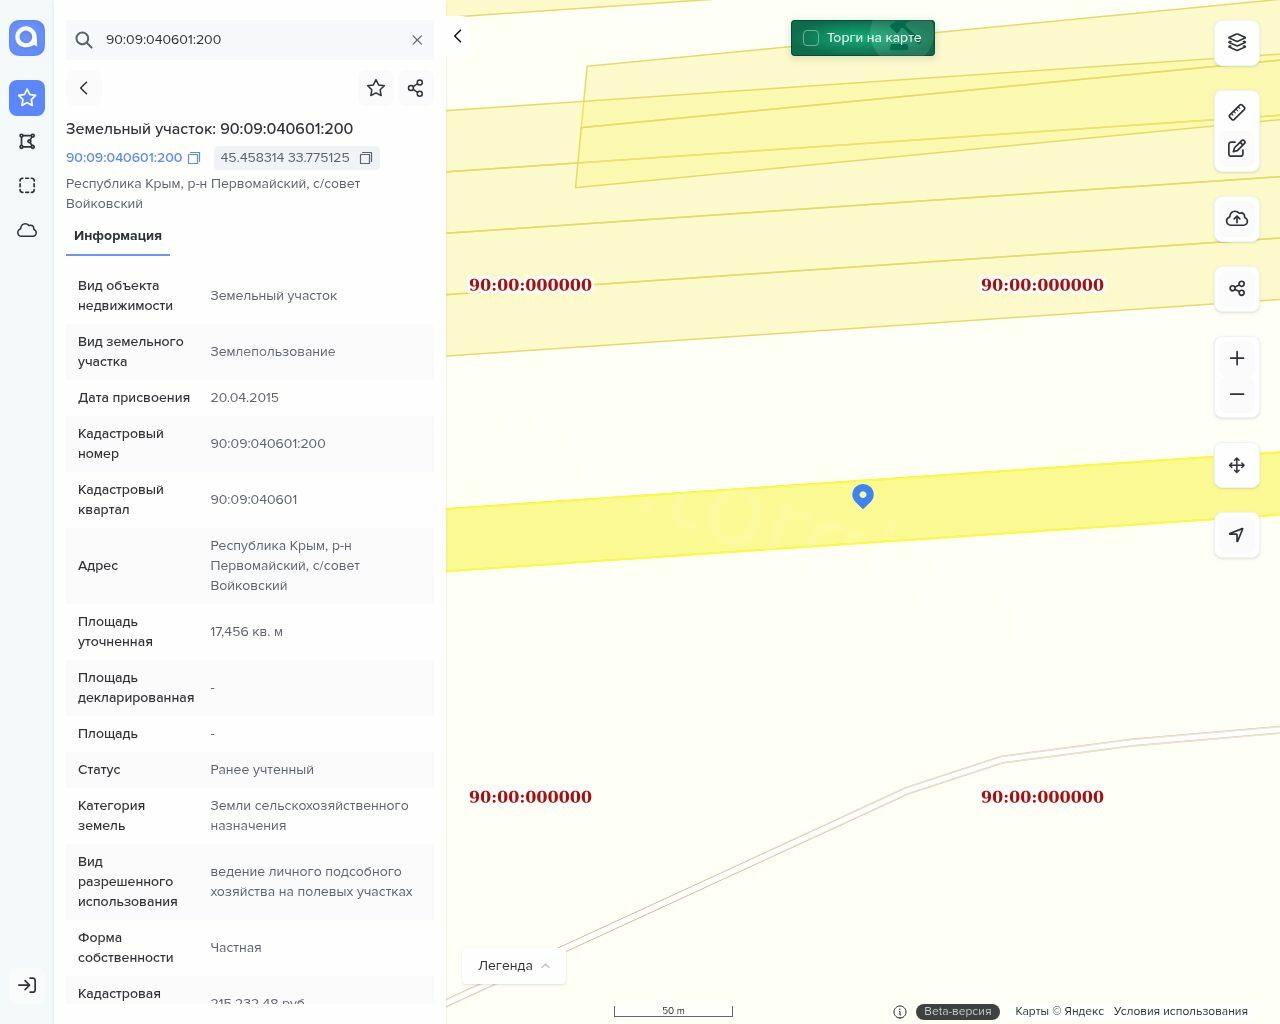Activate the move/pan arrows tool
The image size is (1280, 1024).
1236,465
